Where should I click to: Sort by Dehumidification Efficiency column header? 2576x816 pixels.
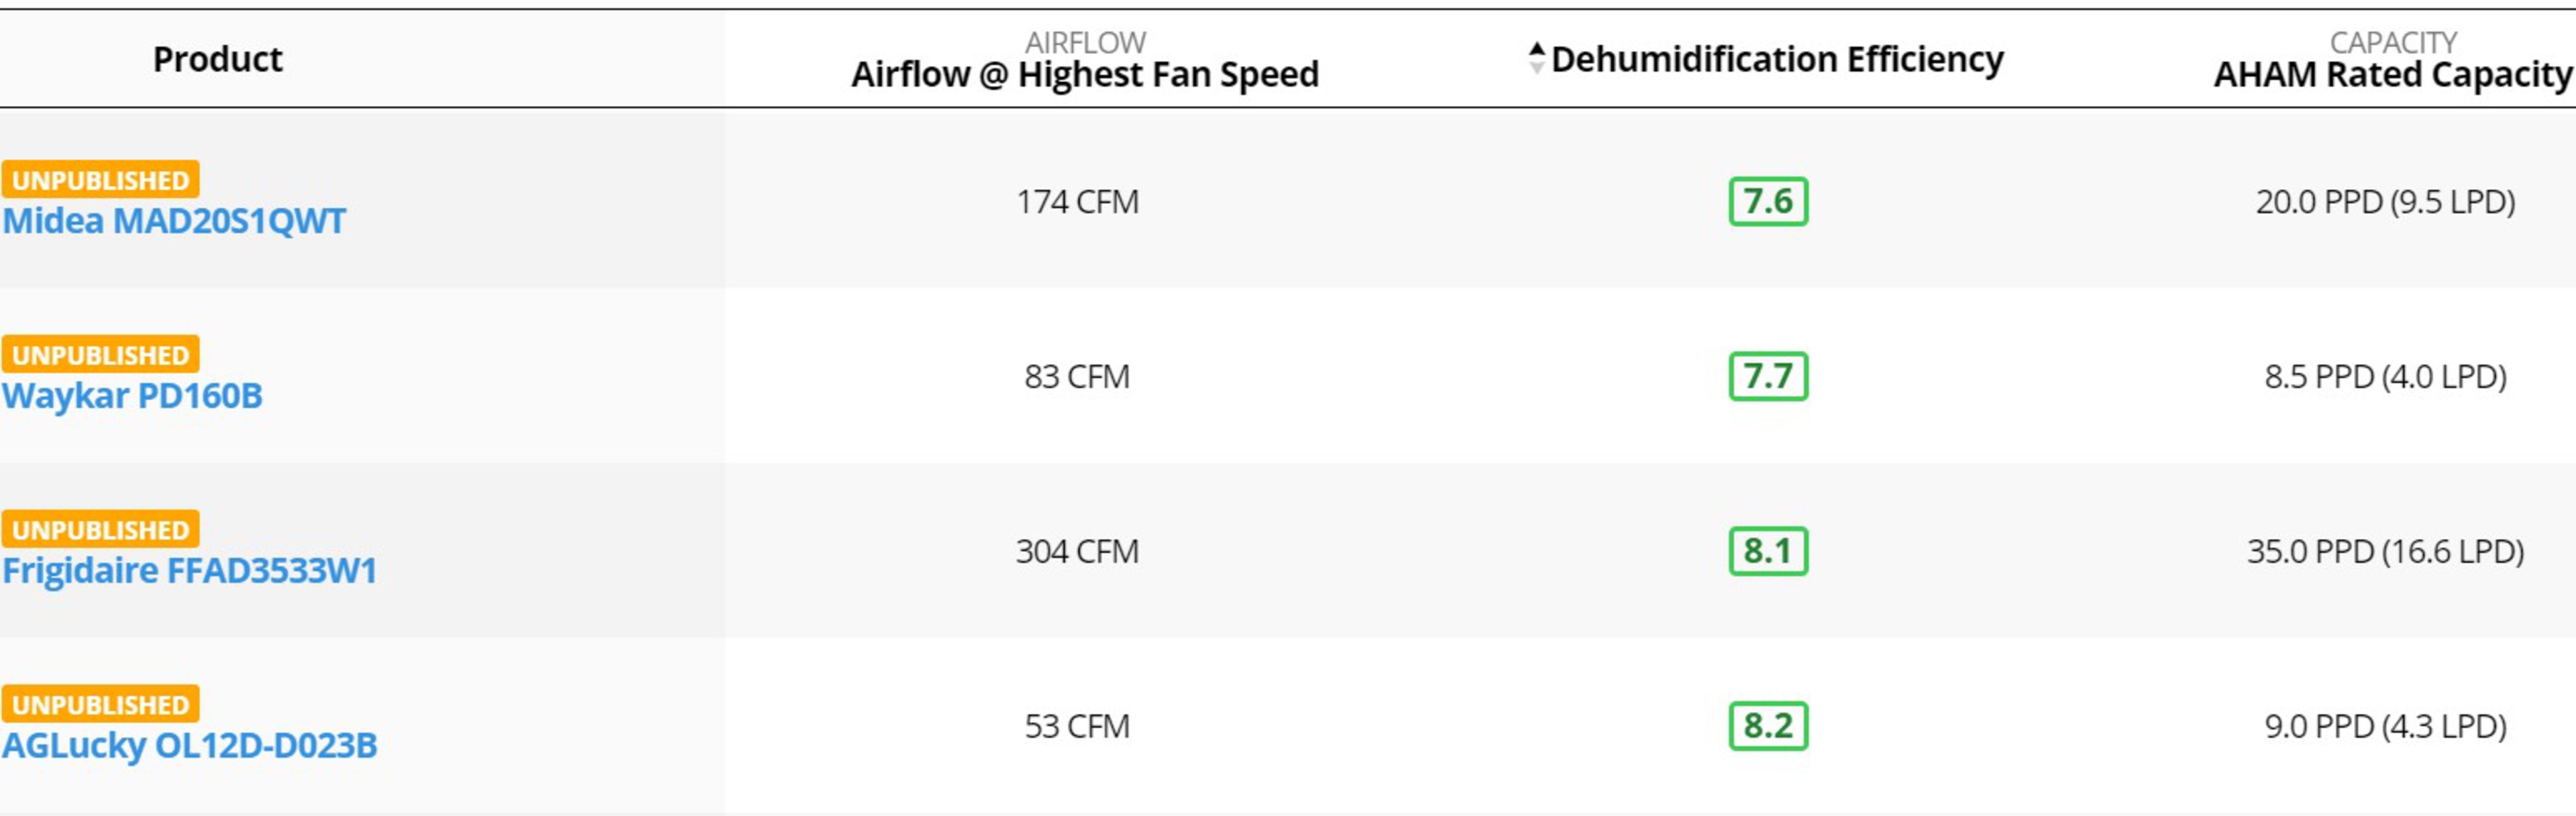pos(1777,60)
